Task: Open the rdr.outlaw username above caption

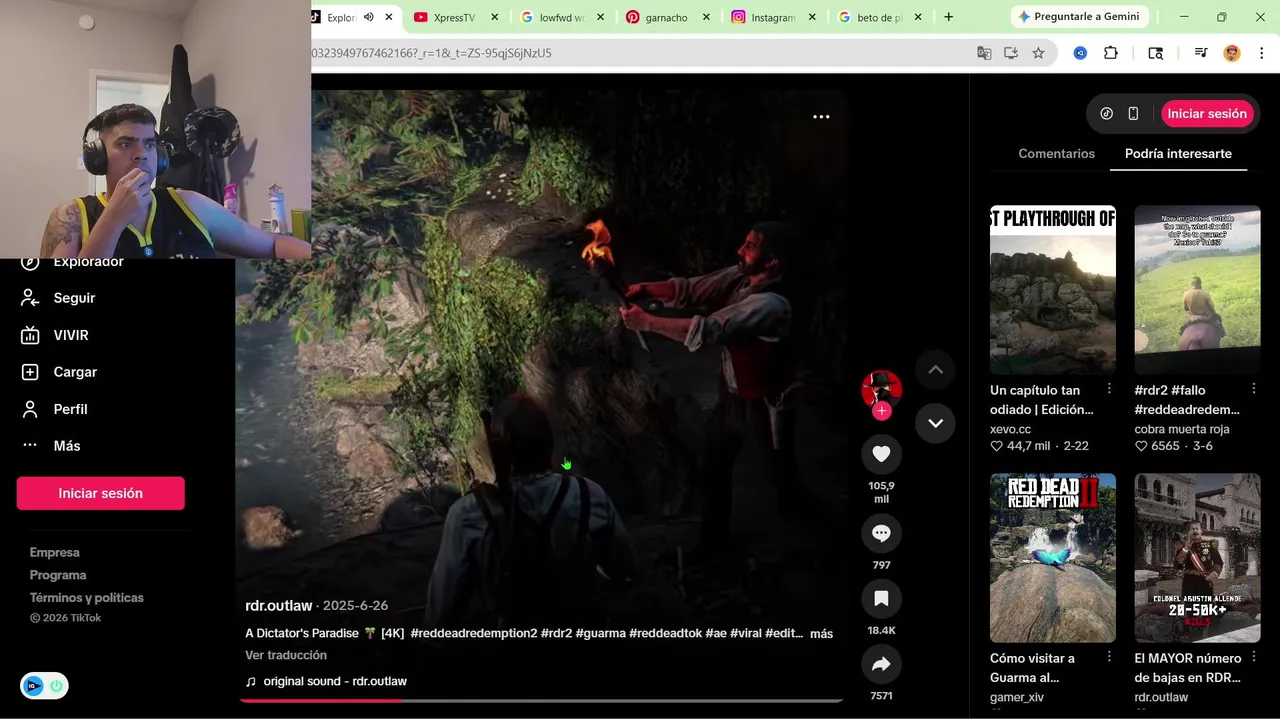Action: tap(278, 606)
